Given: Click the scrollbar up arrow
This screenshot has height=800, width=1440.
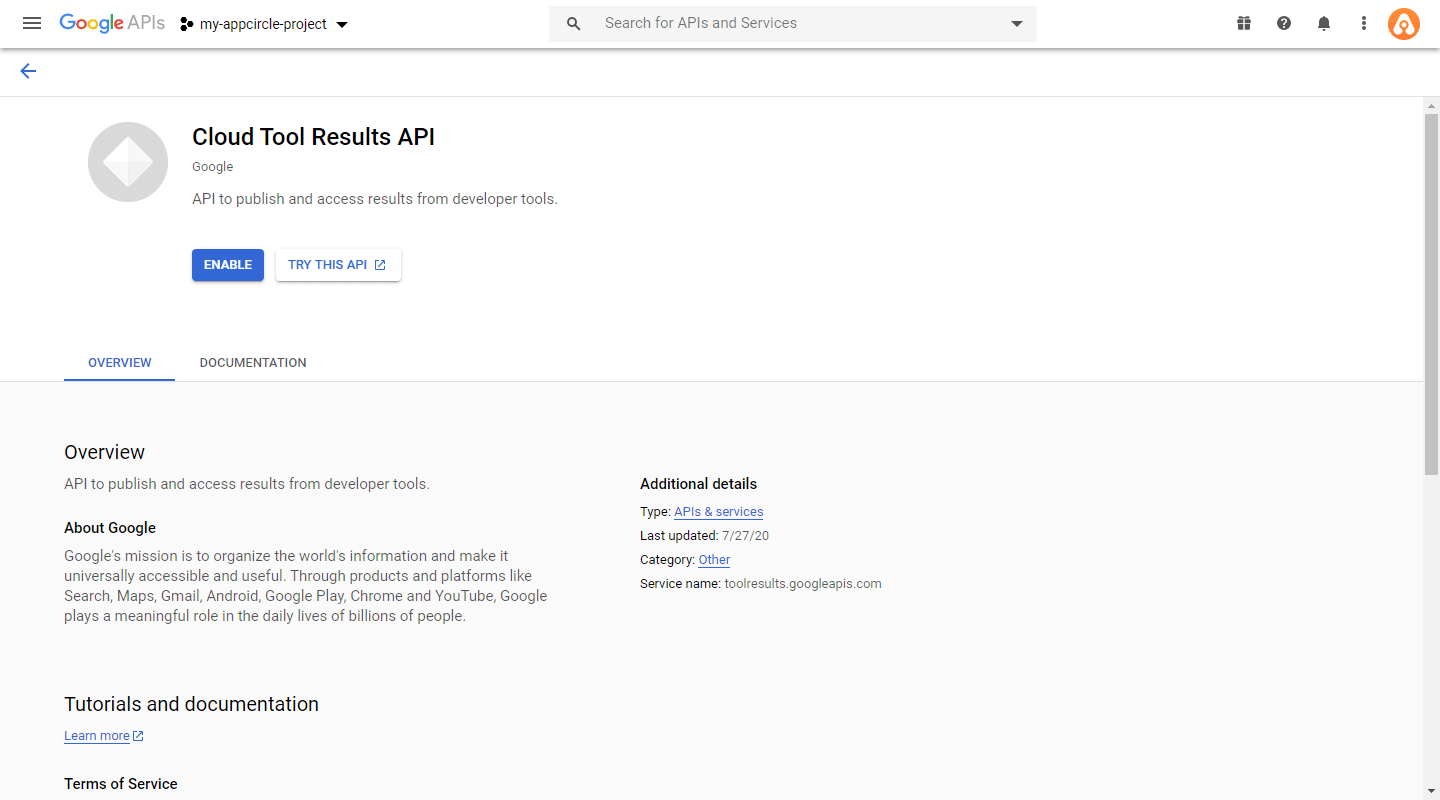Looking at the screenshot, I should pyautogui.click(x=1432, y=105).
